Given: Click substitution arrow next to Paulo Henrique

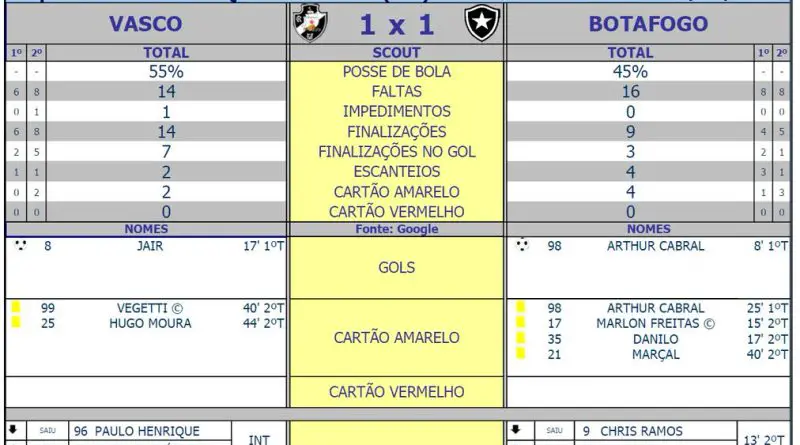Looking at the screenshot, I should 14,430.
